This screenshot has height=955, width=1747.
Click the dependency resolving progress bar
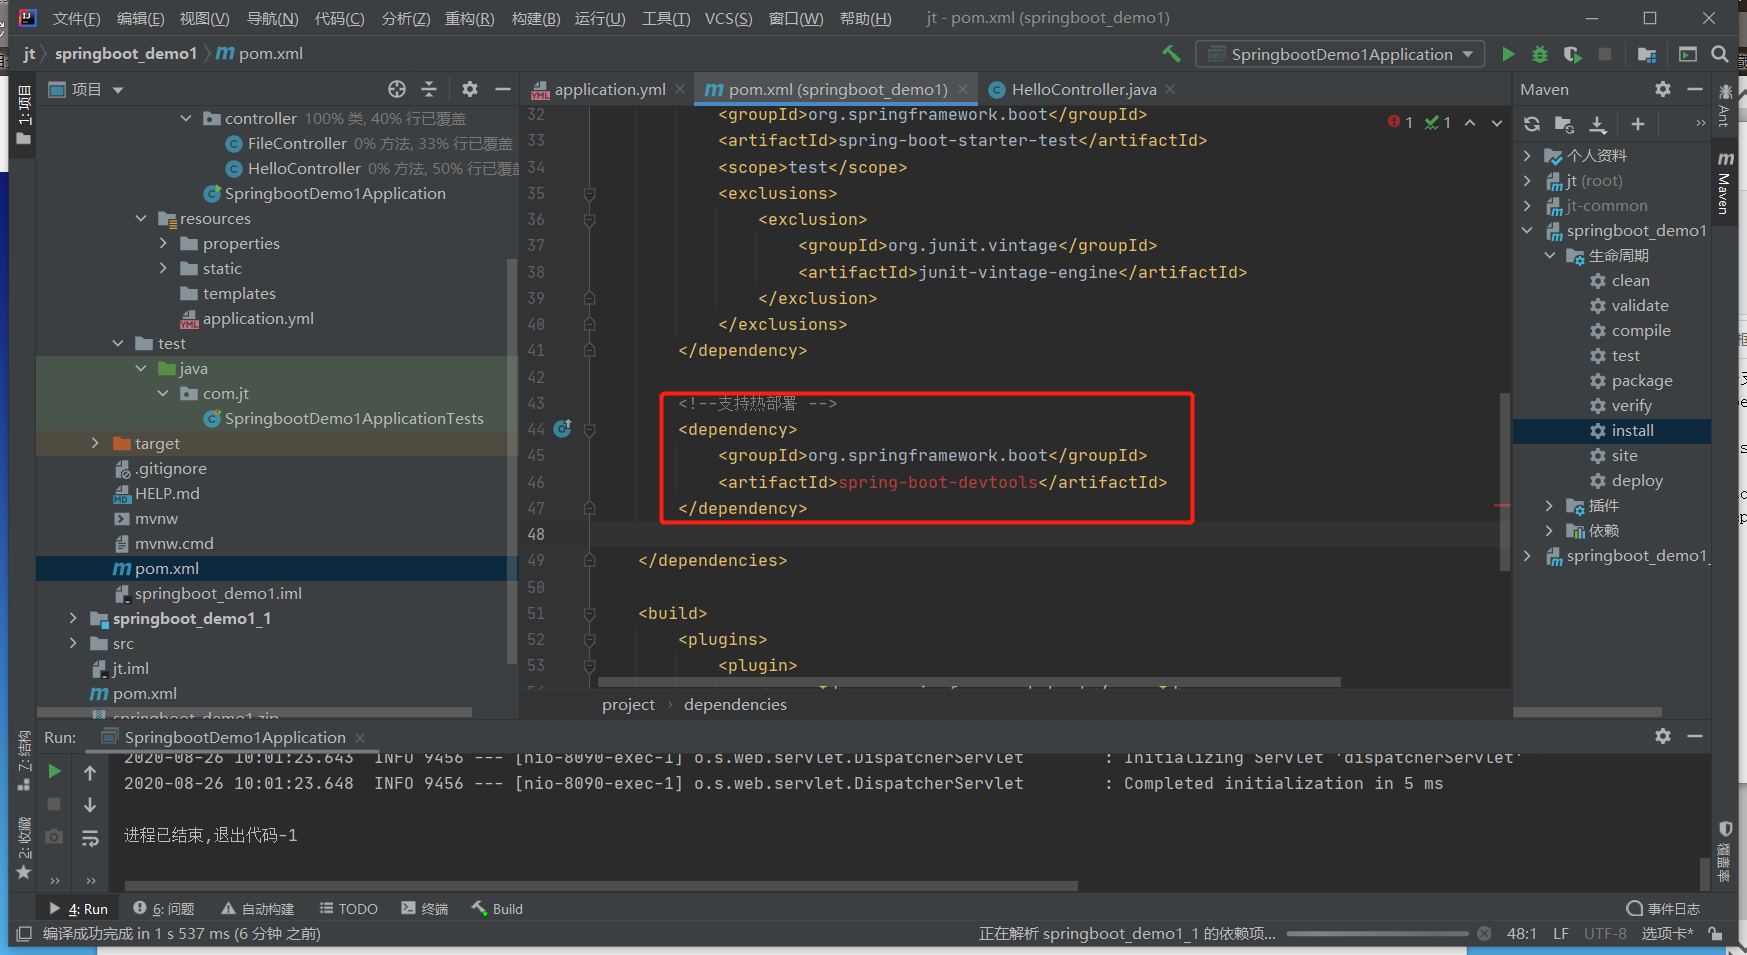1377,933
